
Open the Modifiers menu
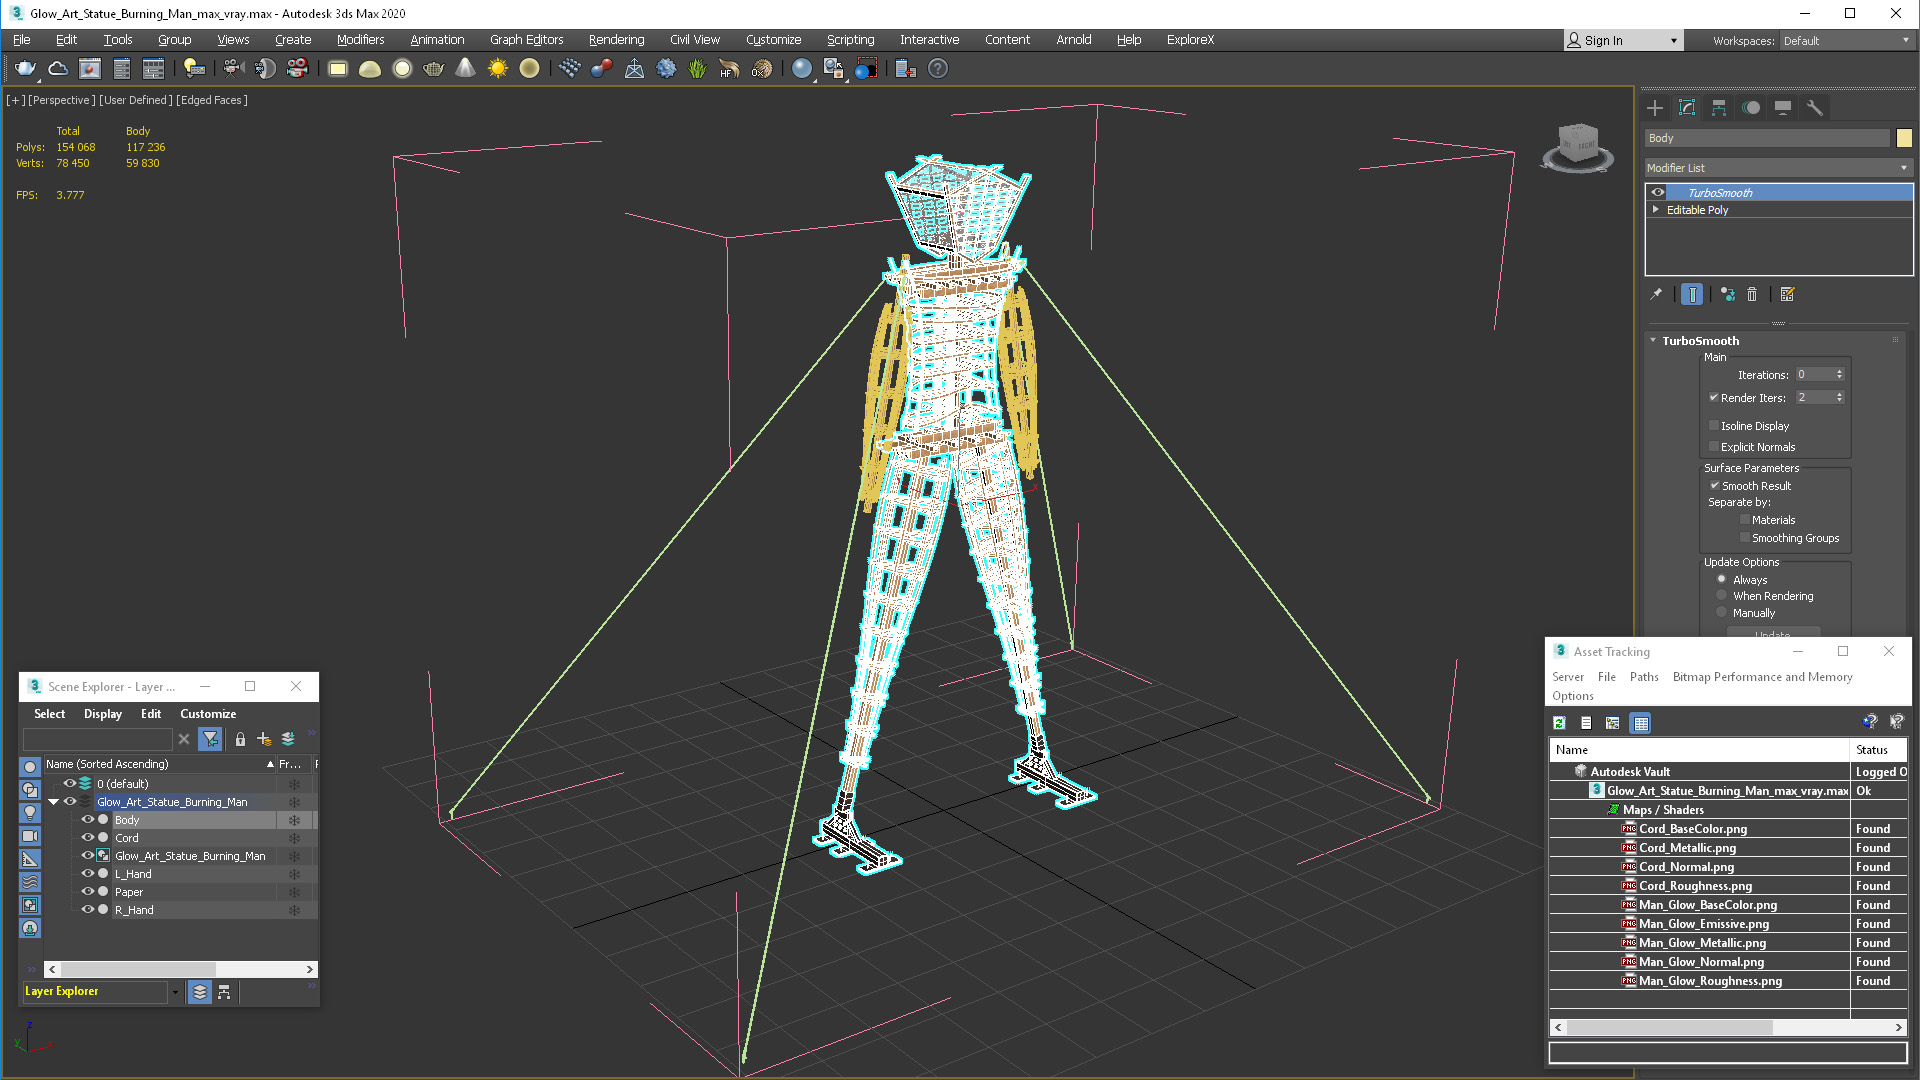pyautogui.click(x=360, y=40)
